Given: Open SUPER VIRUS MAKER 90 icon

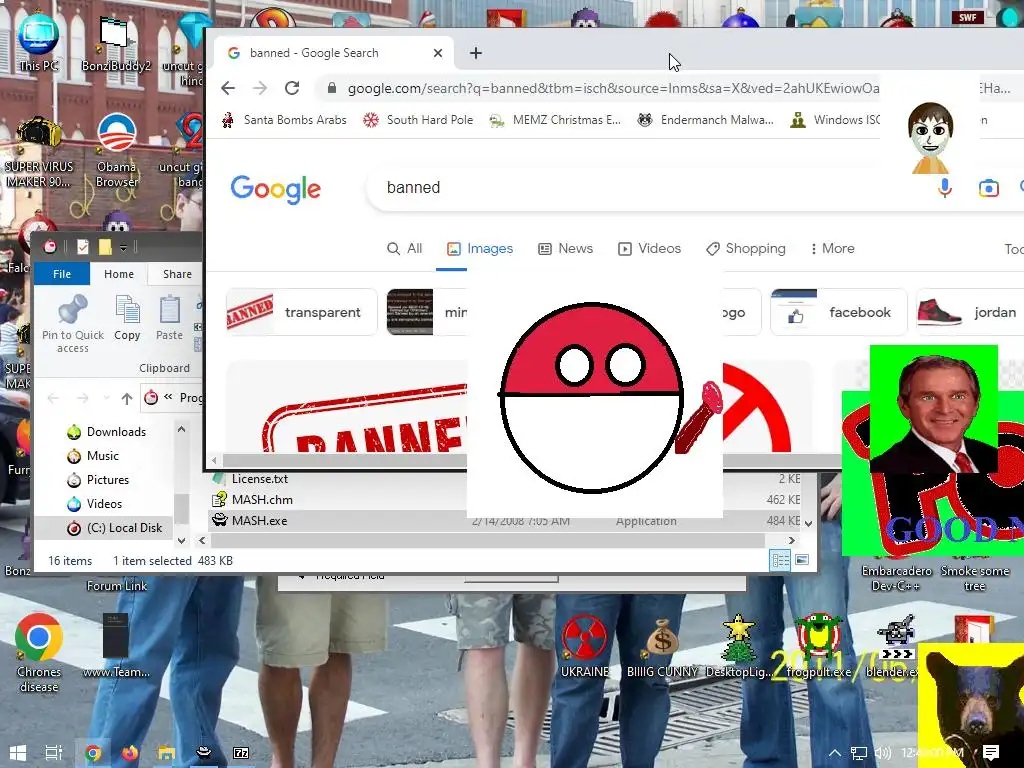Looking at the screenshot, I should tap(39, 152).
